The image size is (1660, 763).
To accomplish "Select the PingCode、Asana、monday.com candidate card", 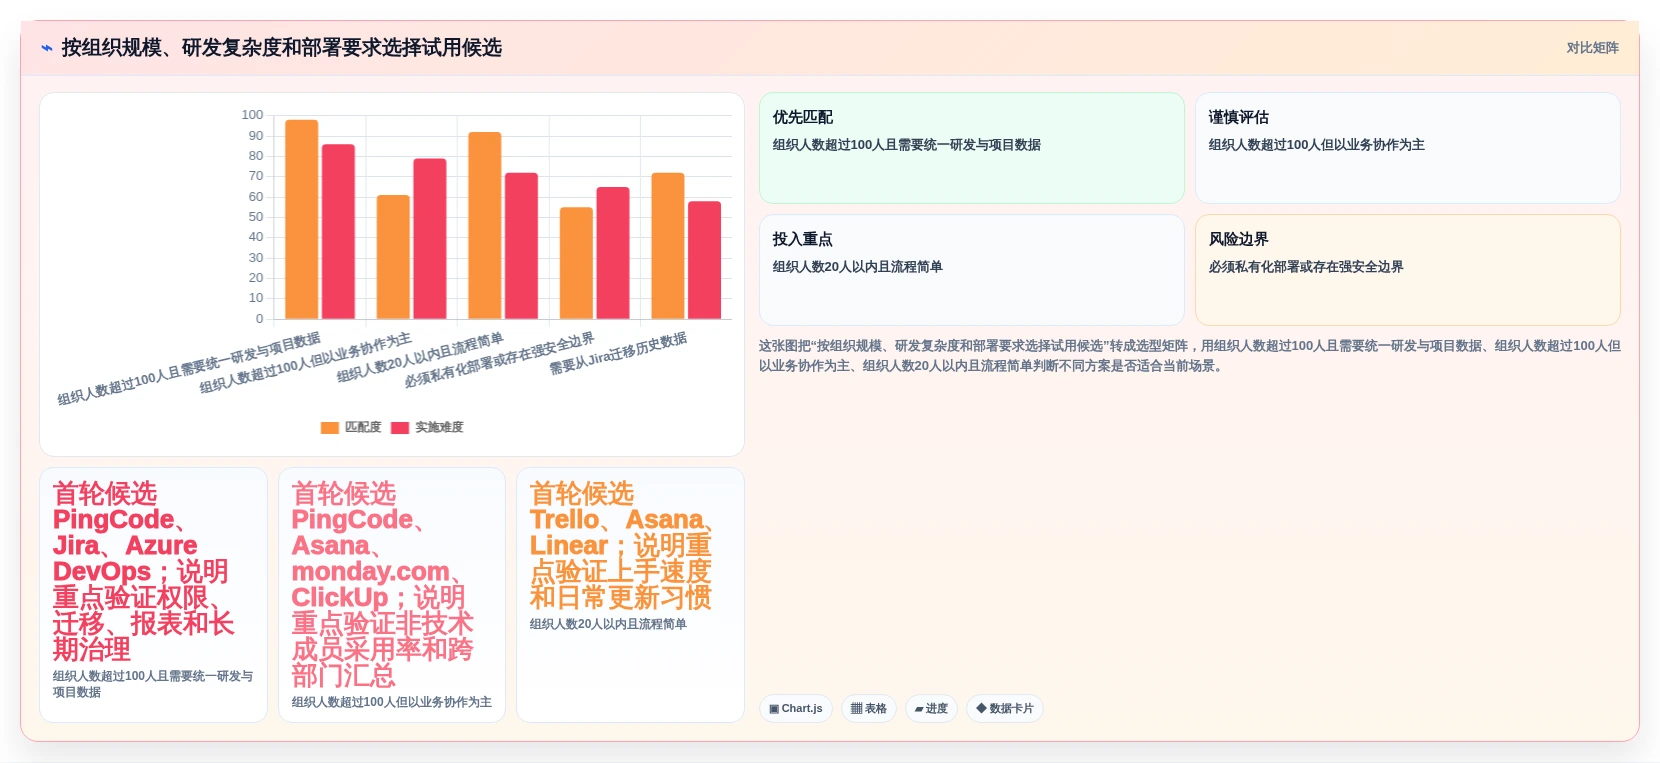I will tap(392, 595).
